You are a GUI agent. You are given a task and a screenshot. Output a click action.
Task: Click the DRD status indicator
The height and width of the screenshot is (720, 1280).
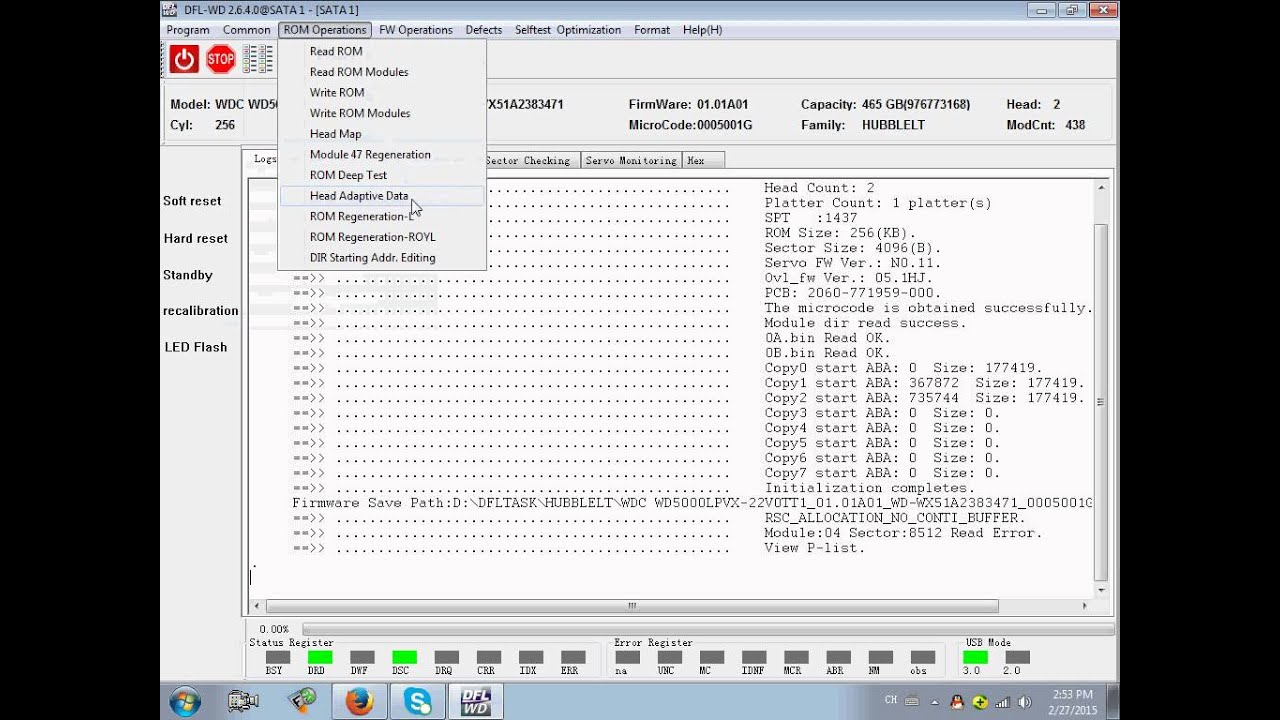tap(320, 657)
